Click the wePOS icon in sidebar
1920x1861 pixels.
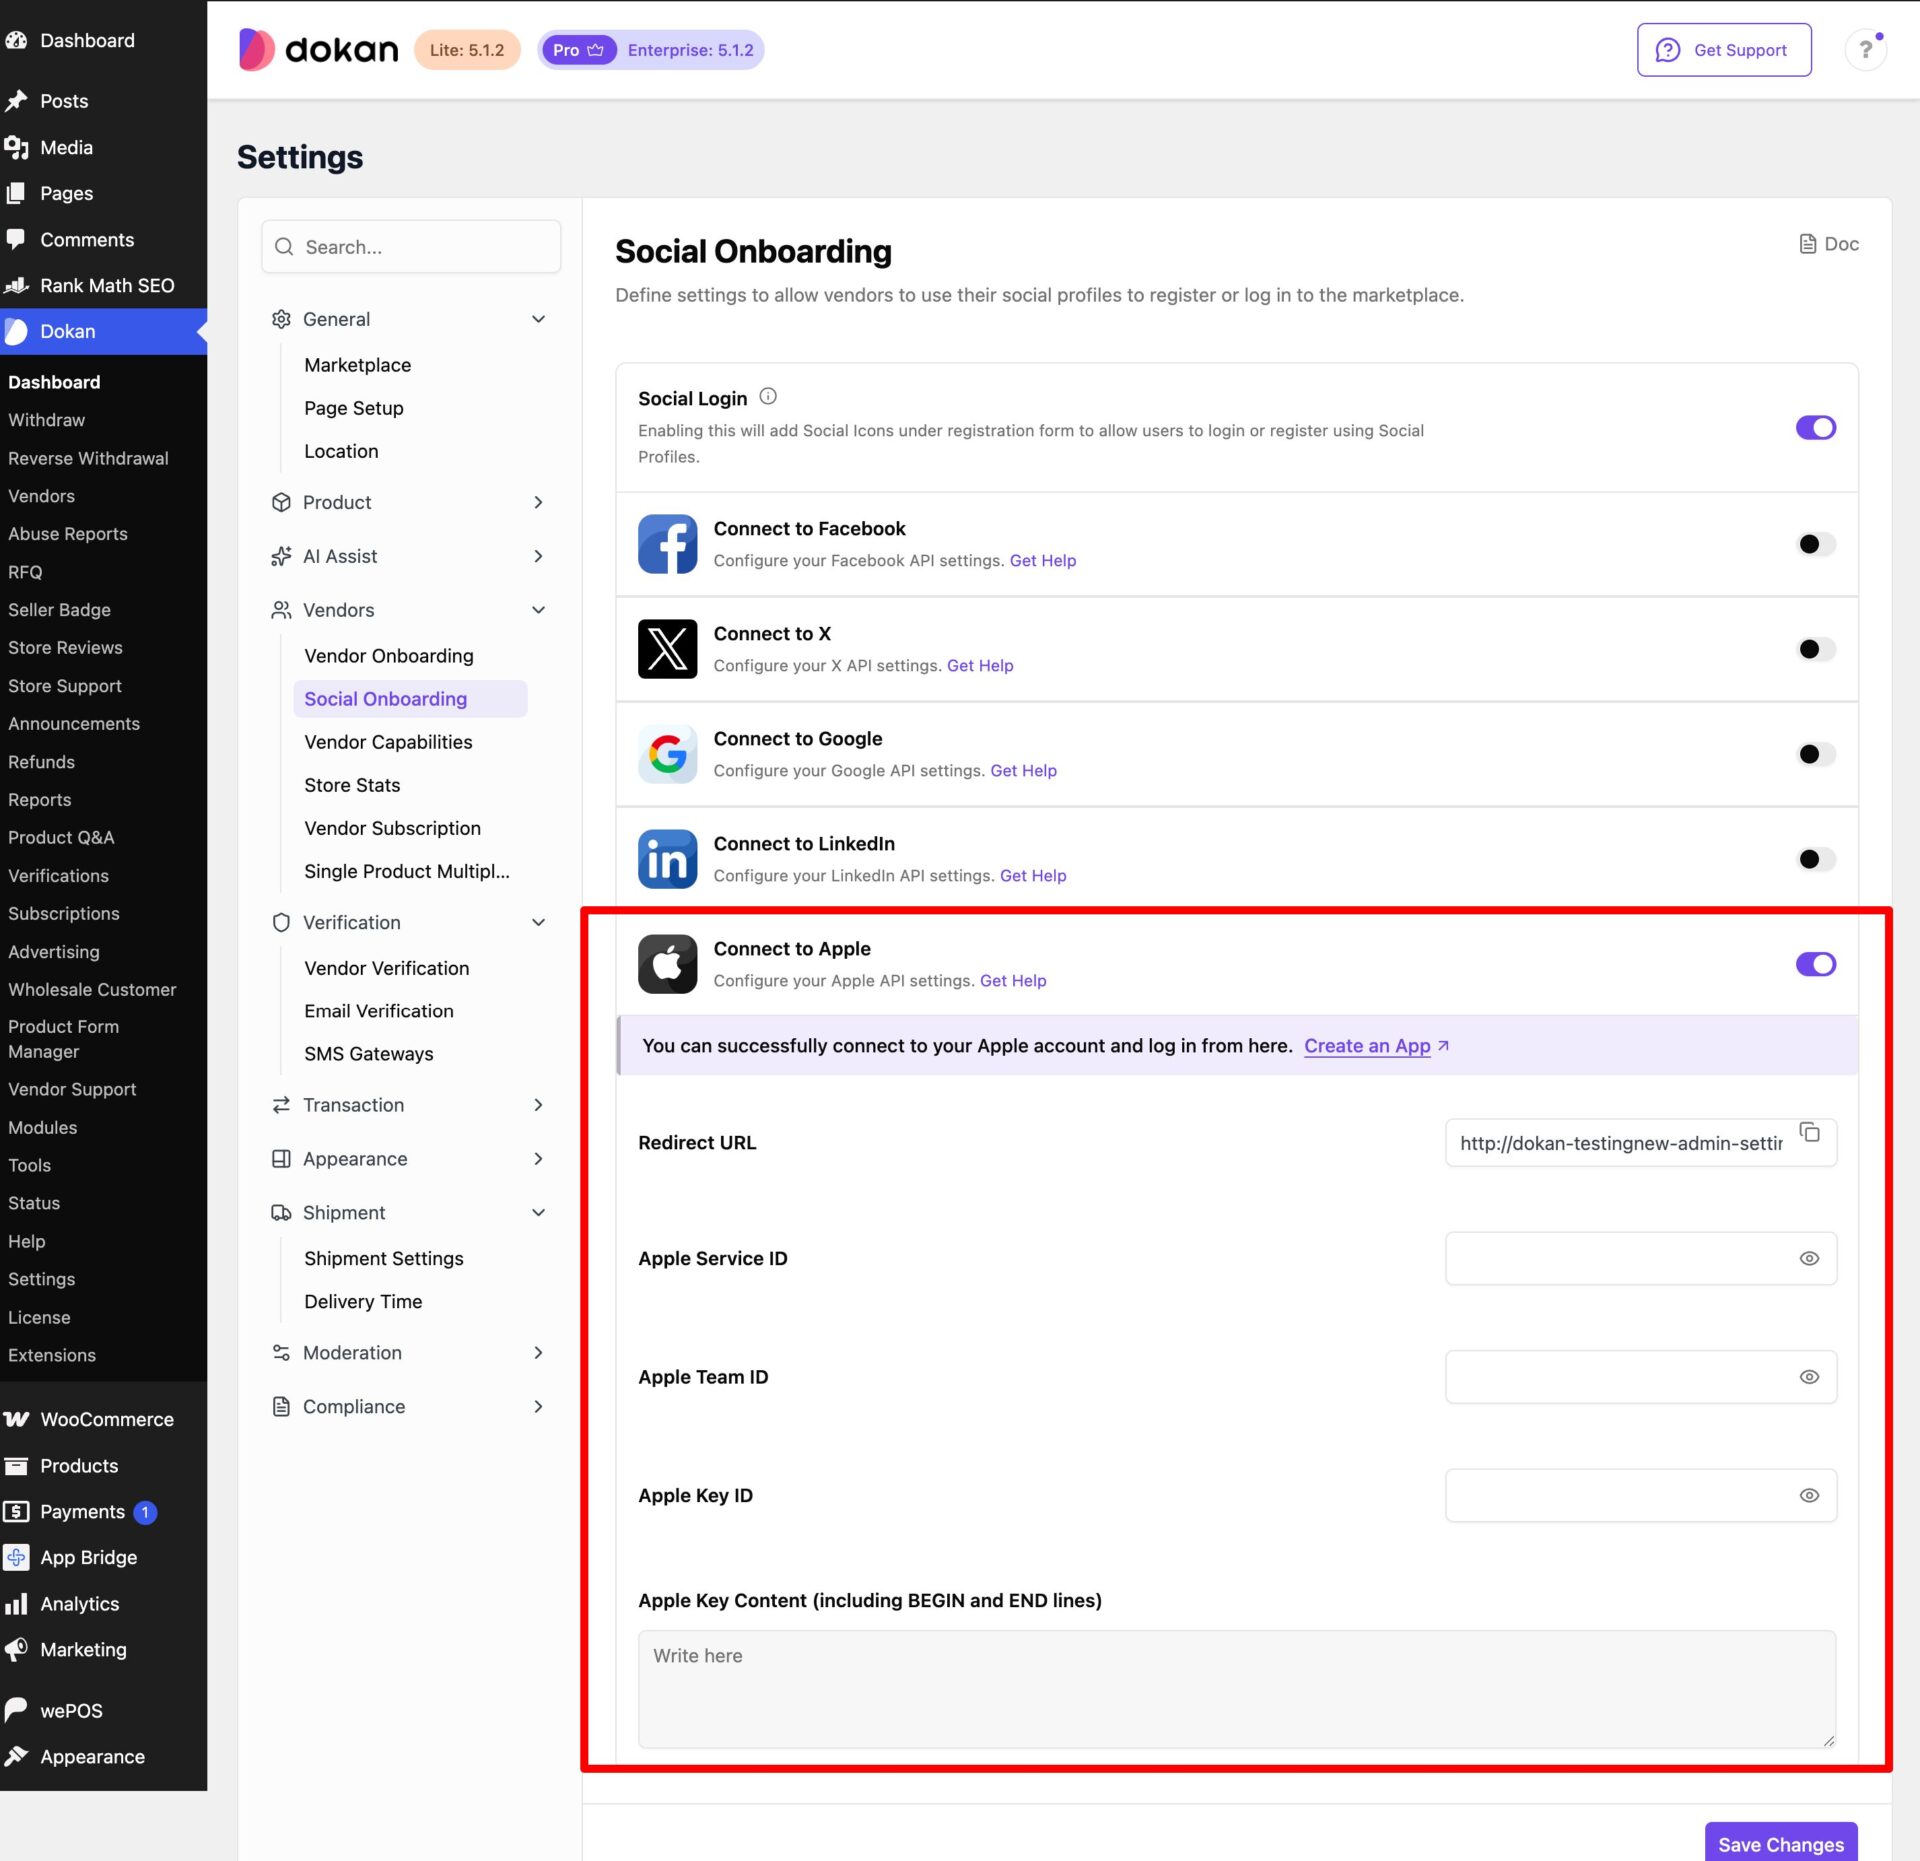point(16,1710)
